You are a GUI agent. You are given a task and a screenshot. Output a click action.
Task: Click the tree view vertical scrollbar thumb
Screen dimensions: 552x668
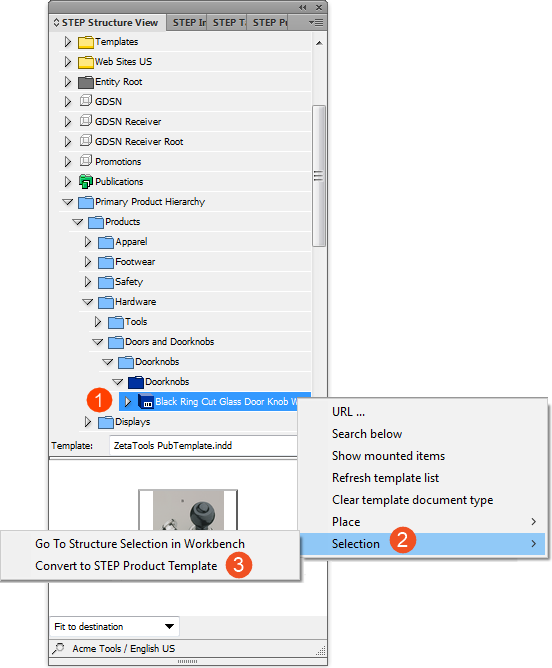point(319,176)
